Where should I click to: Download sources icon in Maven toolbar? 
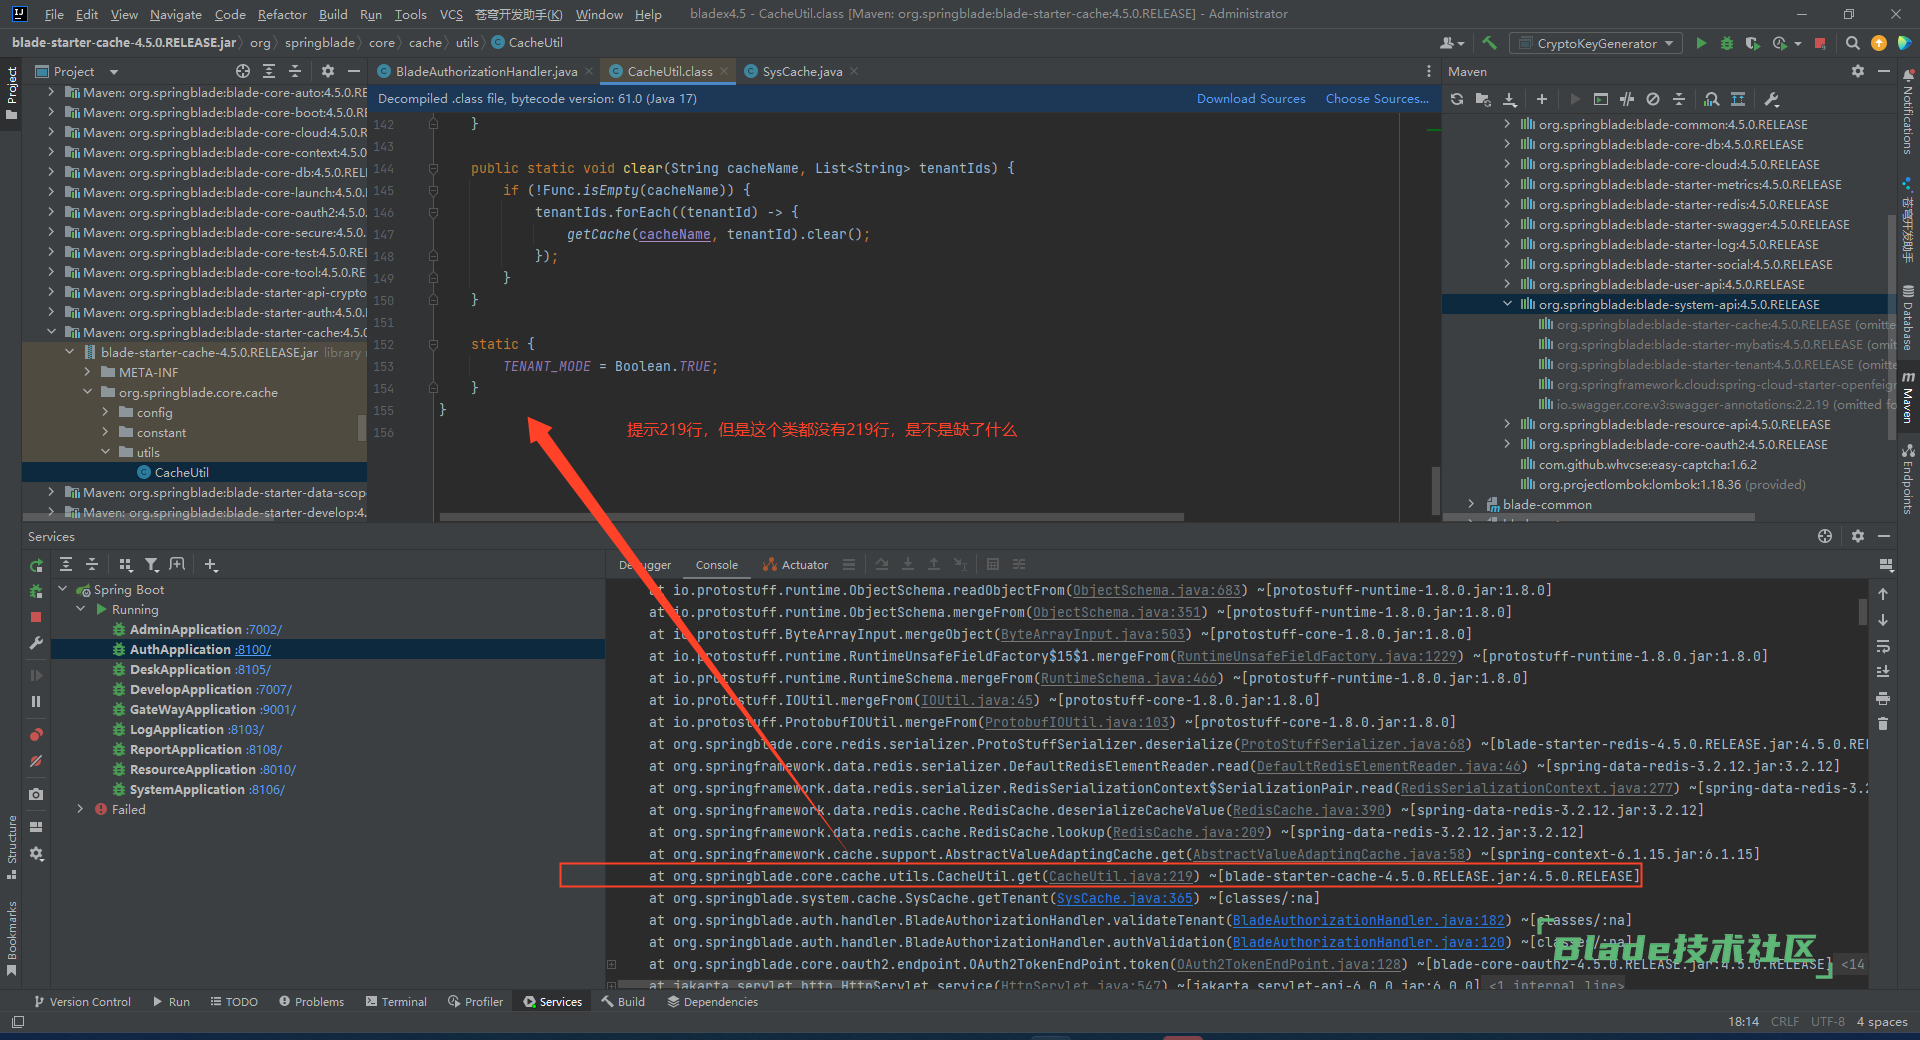pyautogui.click(x=1510, y=99)
